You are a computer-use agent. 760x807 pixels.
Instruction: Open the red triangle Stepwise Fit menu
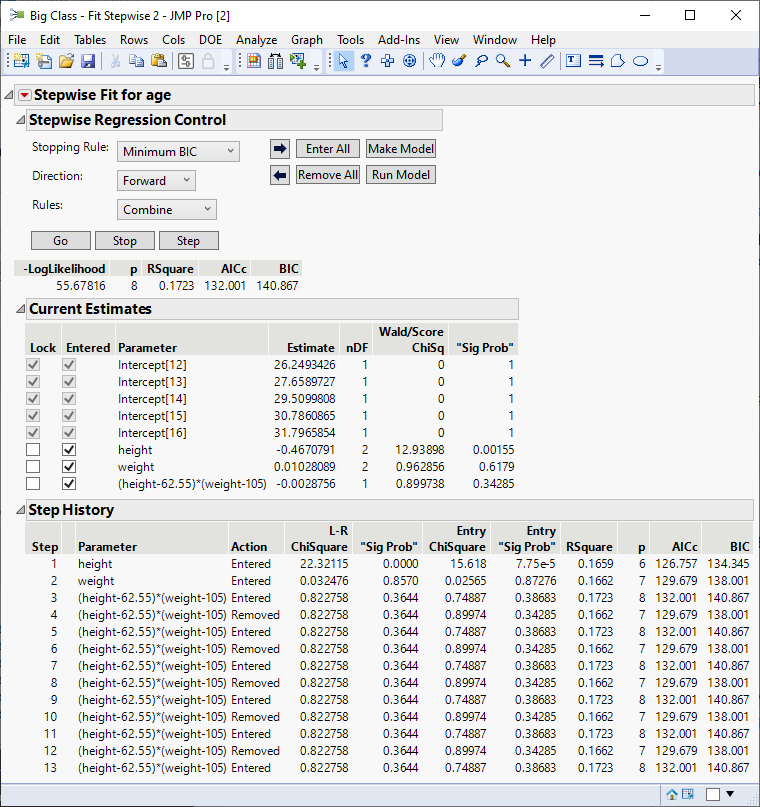pyautogui.click(x=25, y=96)
